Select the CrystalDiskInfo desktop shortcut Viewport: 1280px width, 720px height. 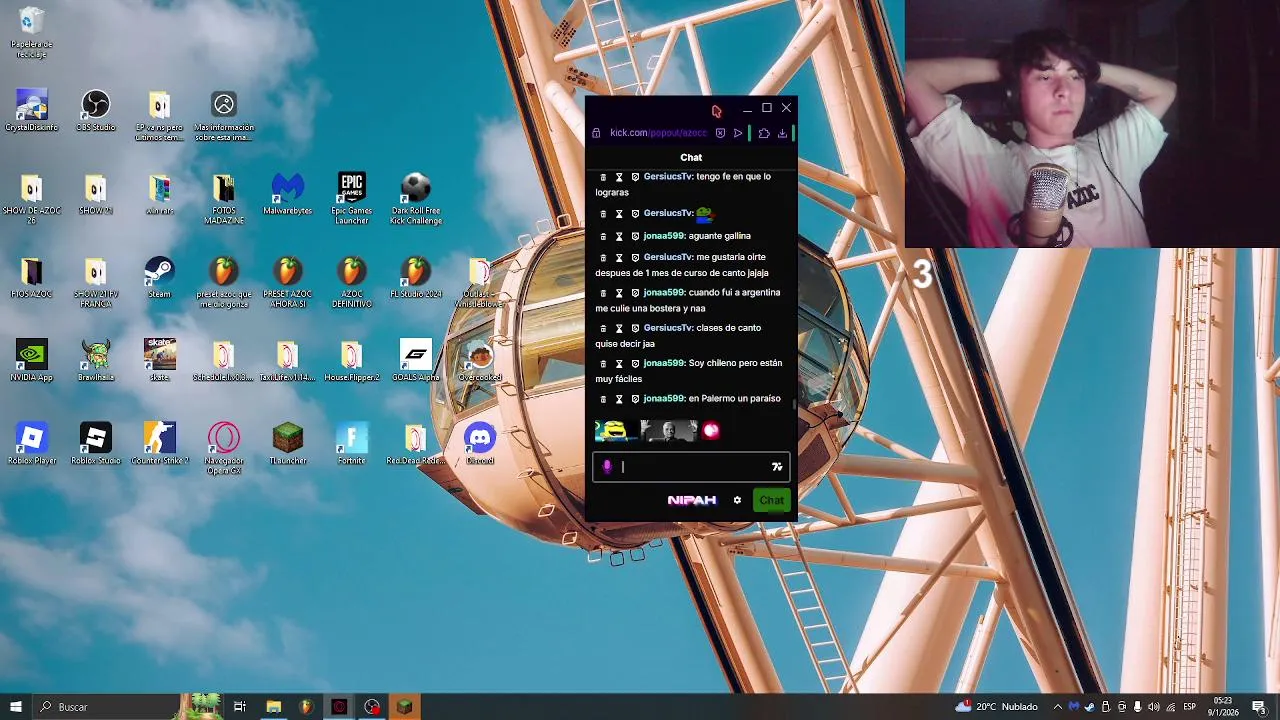(32, 111)
